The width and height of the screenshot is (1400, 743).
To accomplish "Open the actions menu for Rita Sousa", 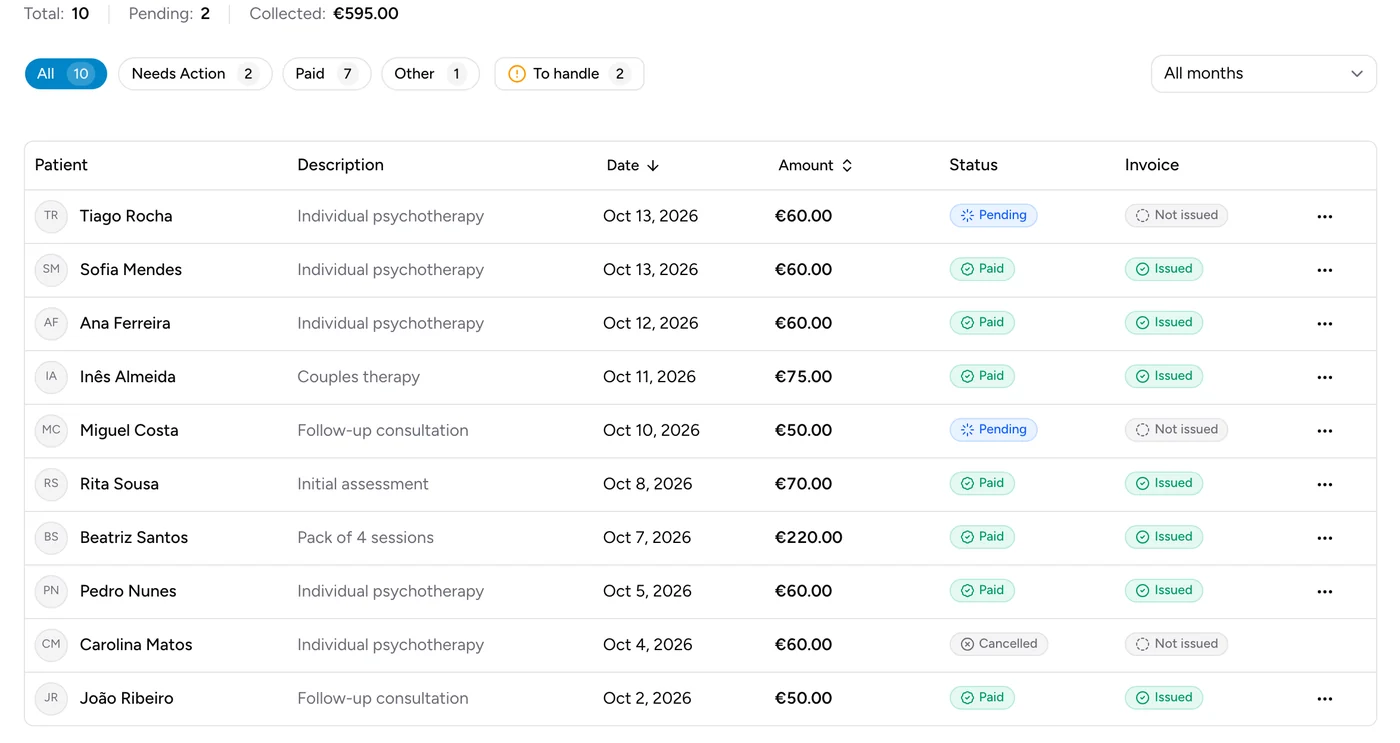I will point(1324,484).
